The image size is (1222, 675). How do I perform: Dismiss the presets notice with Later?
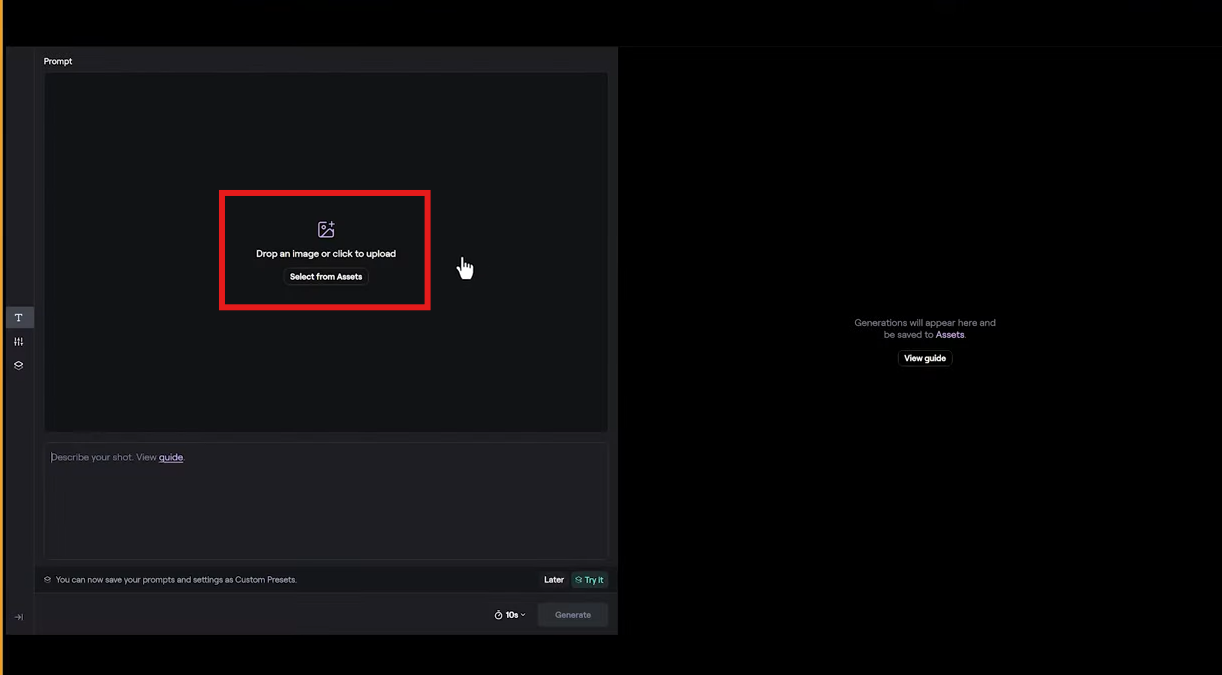554,580
